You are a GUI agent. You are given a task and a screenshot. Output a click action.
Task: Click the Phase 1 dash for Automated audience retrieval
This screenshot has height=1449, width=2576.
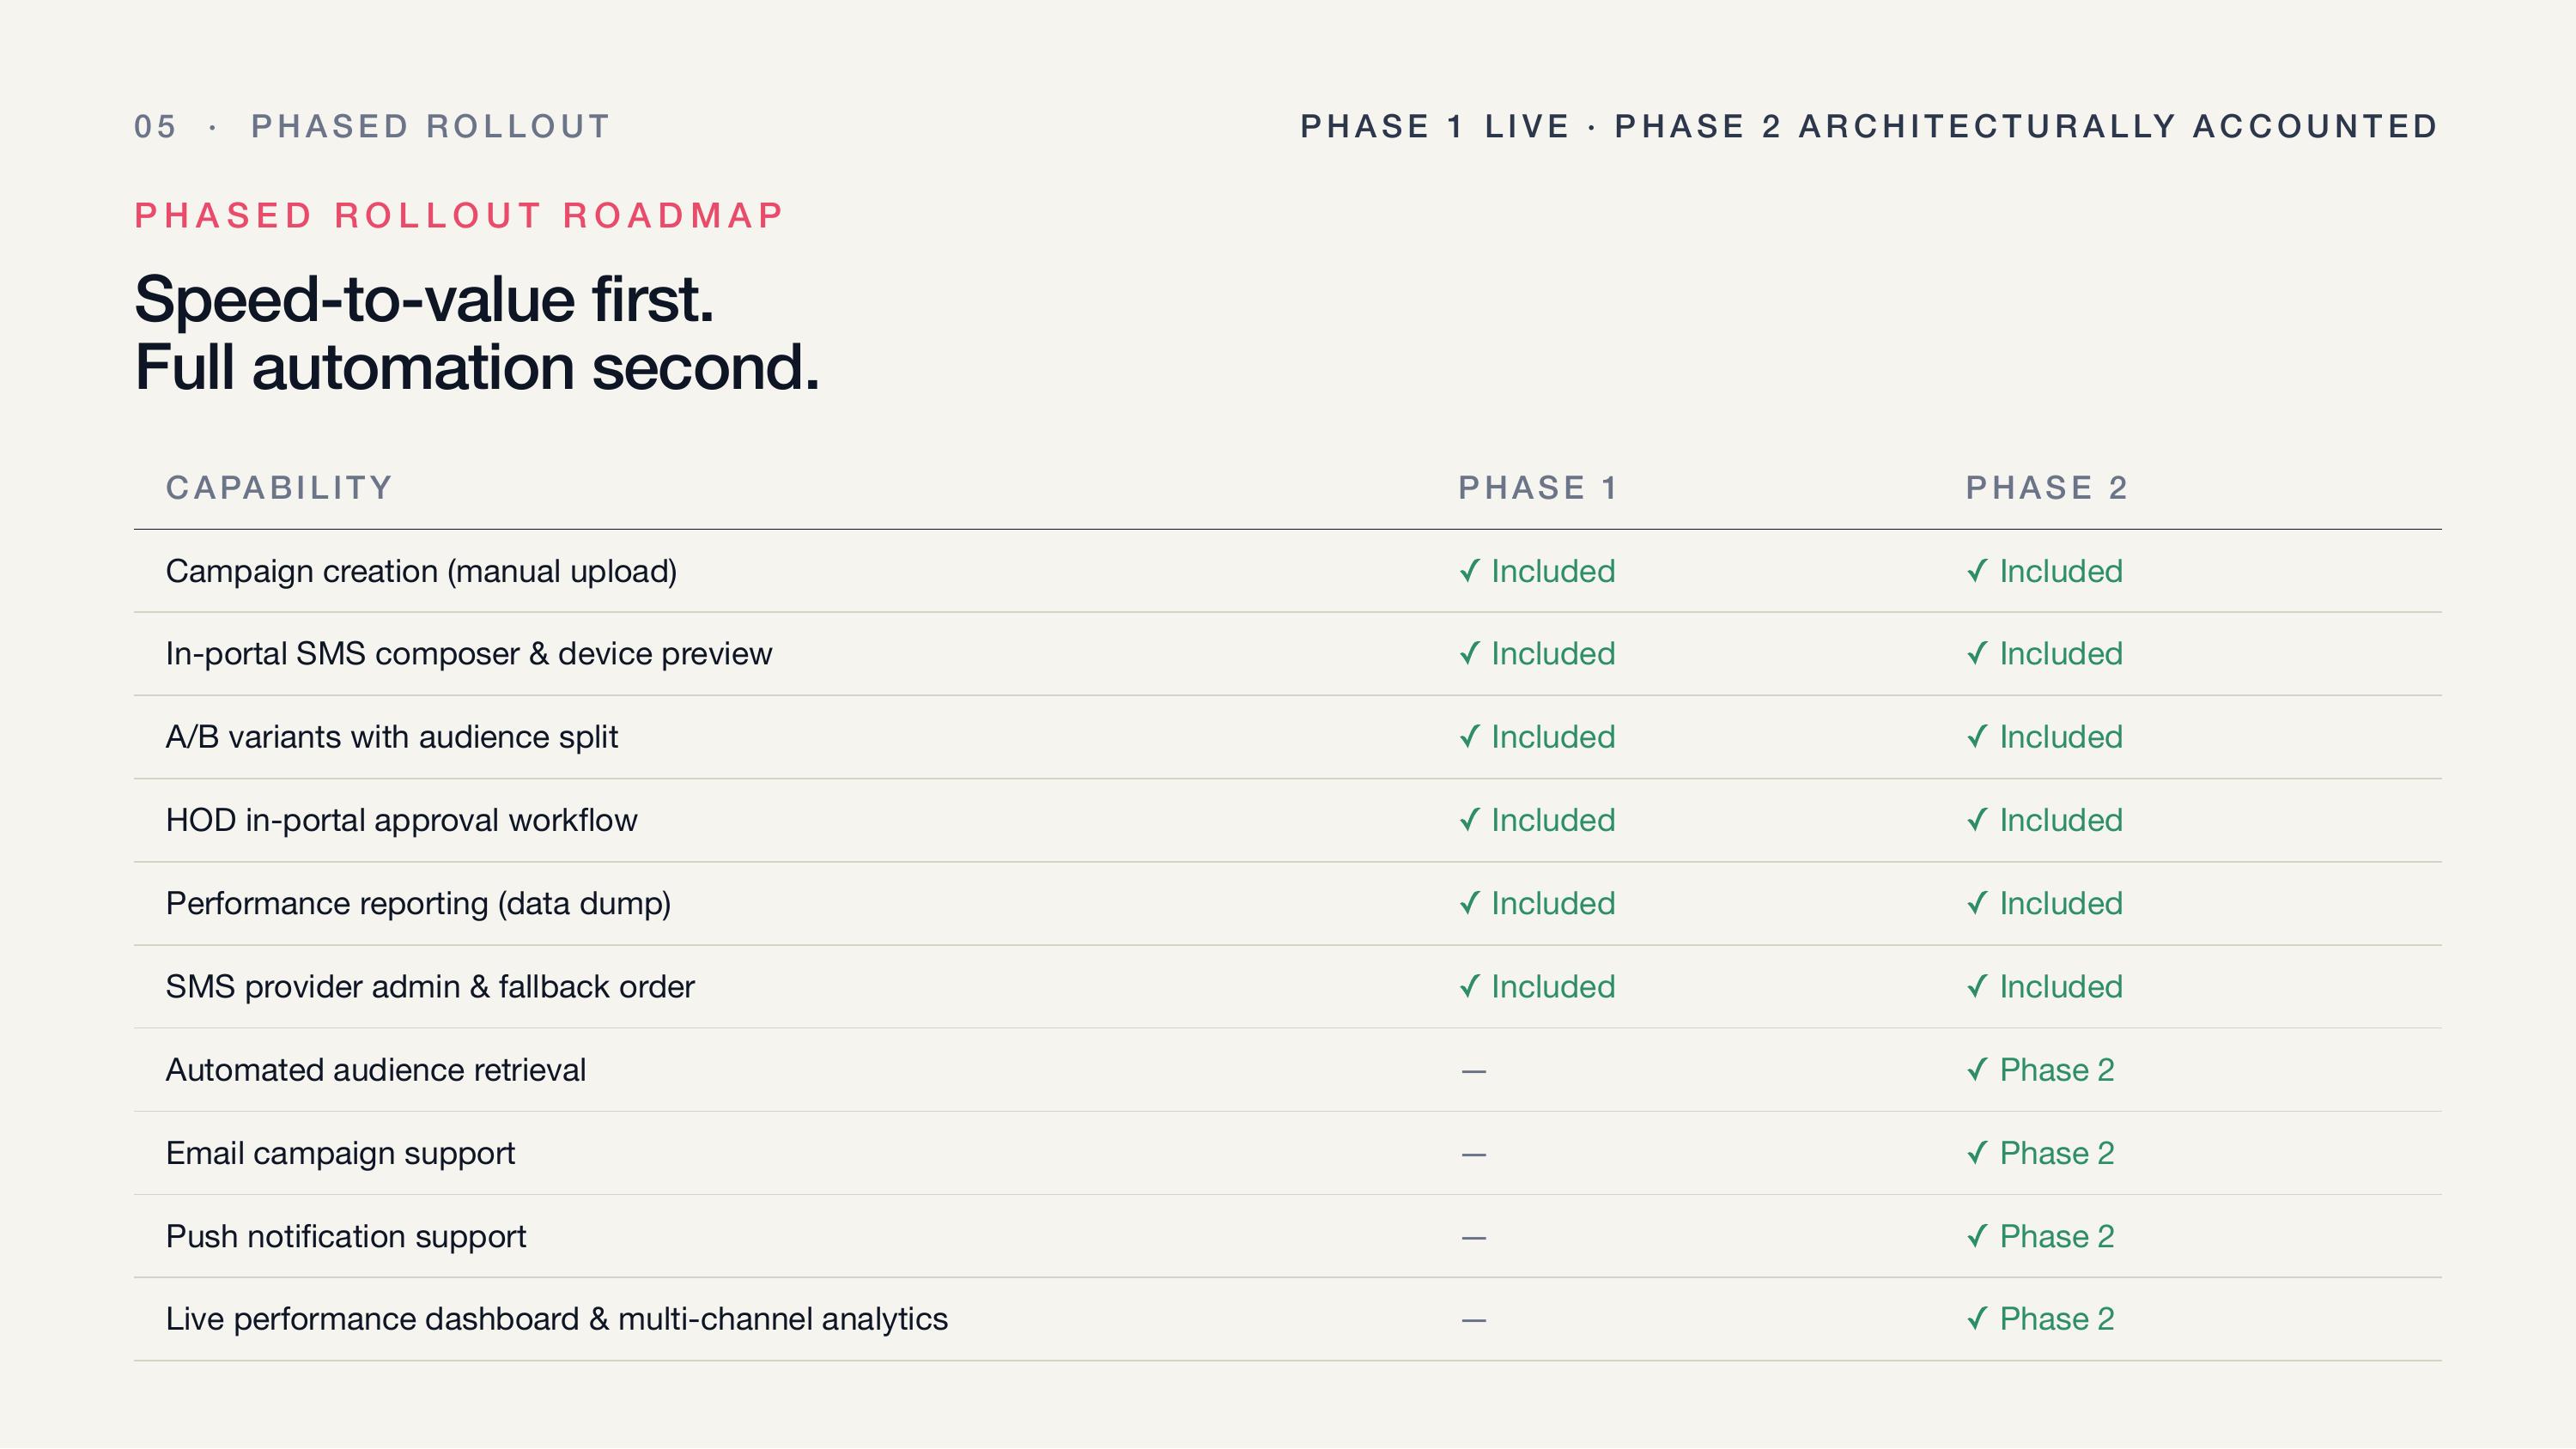tap(1474, 1071)
